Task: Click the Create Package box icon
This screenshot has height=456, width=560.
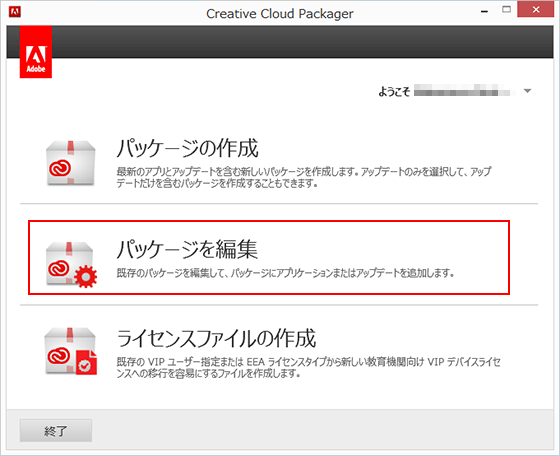Action: coord(71,163)
